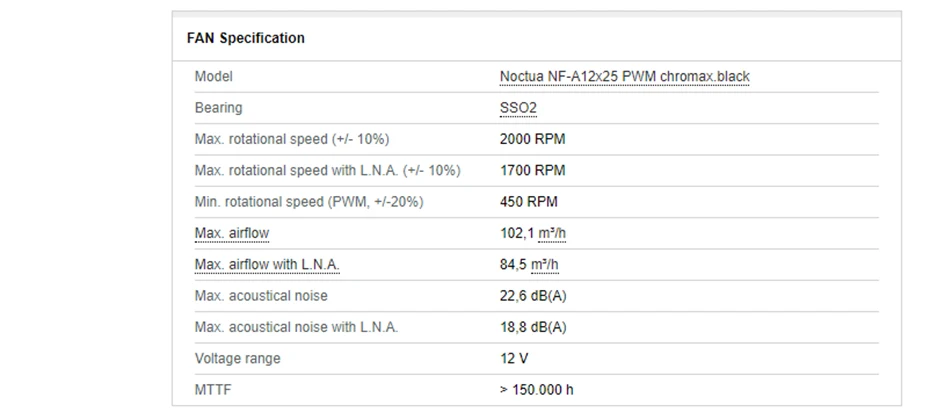Select the "Voltage range" row label
The height and width of the screenshot is (419, 930).
coord(237,358)
